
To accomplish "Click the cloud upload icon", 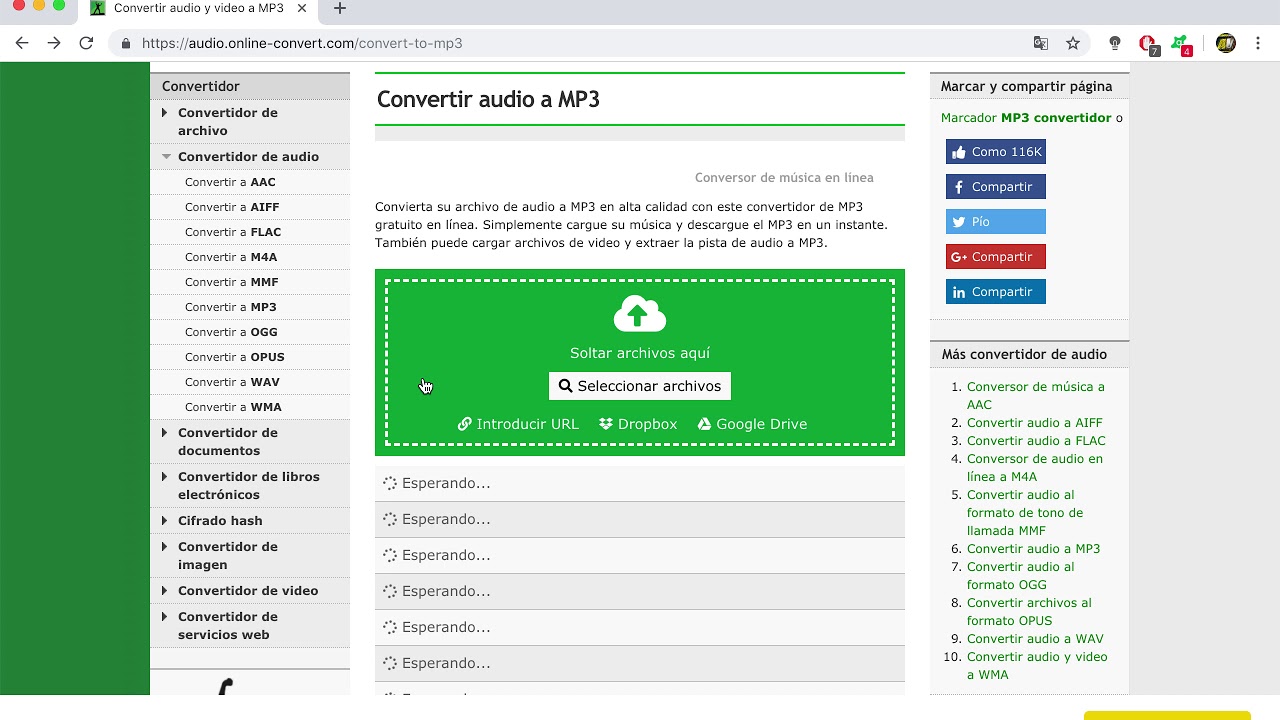I will click(640, 314).
